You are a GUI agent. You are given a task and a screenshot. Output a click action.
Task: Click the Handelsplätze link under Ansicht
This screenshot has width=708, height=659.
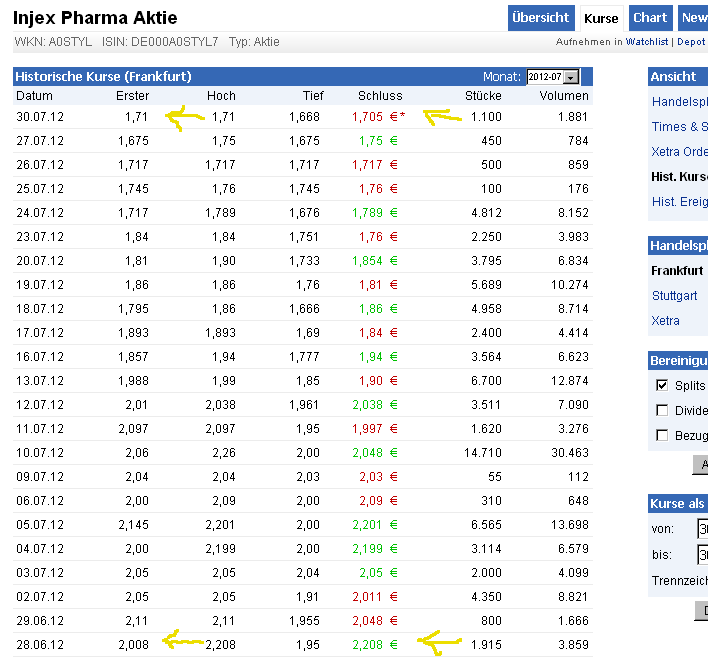coord(679,102)
